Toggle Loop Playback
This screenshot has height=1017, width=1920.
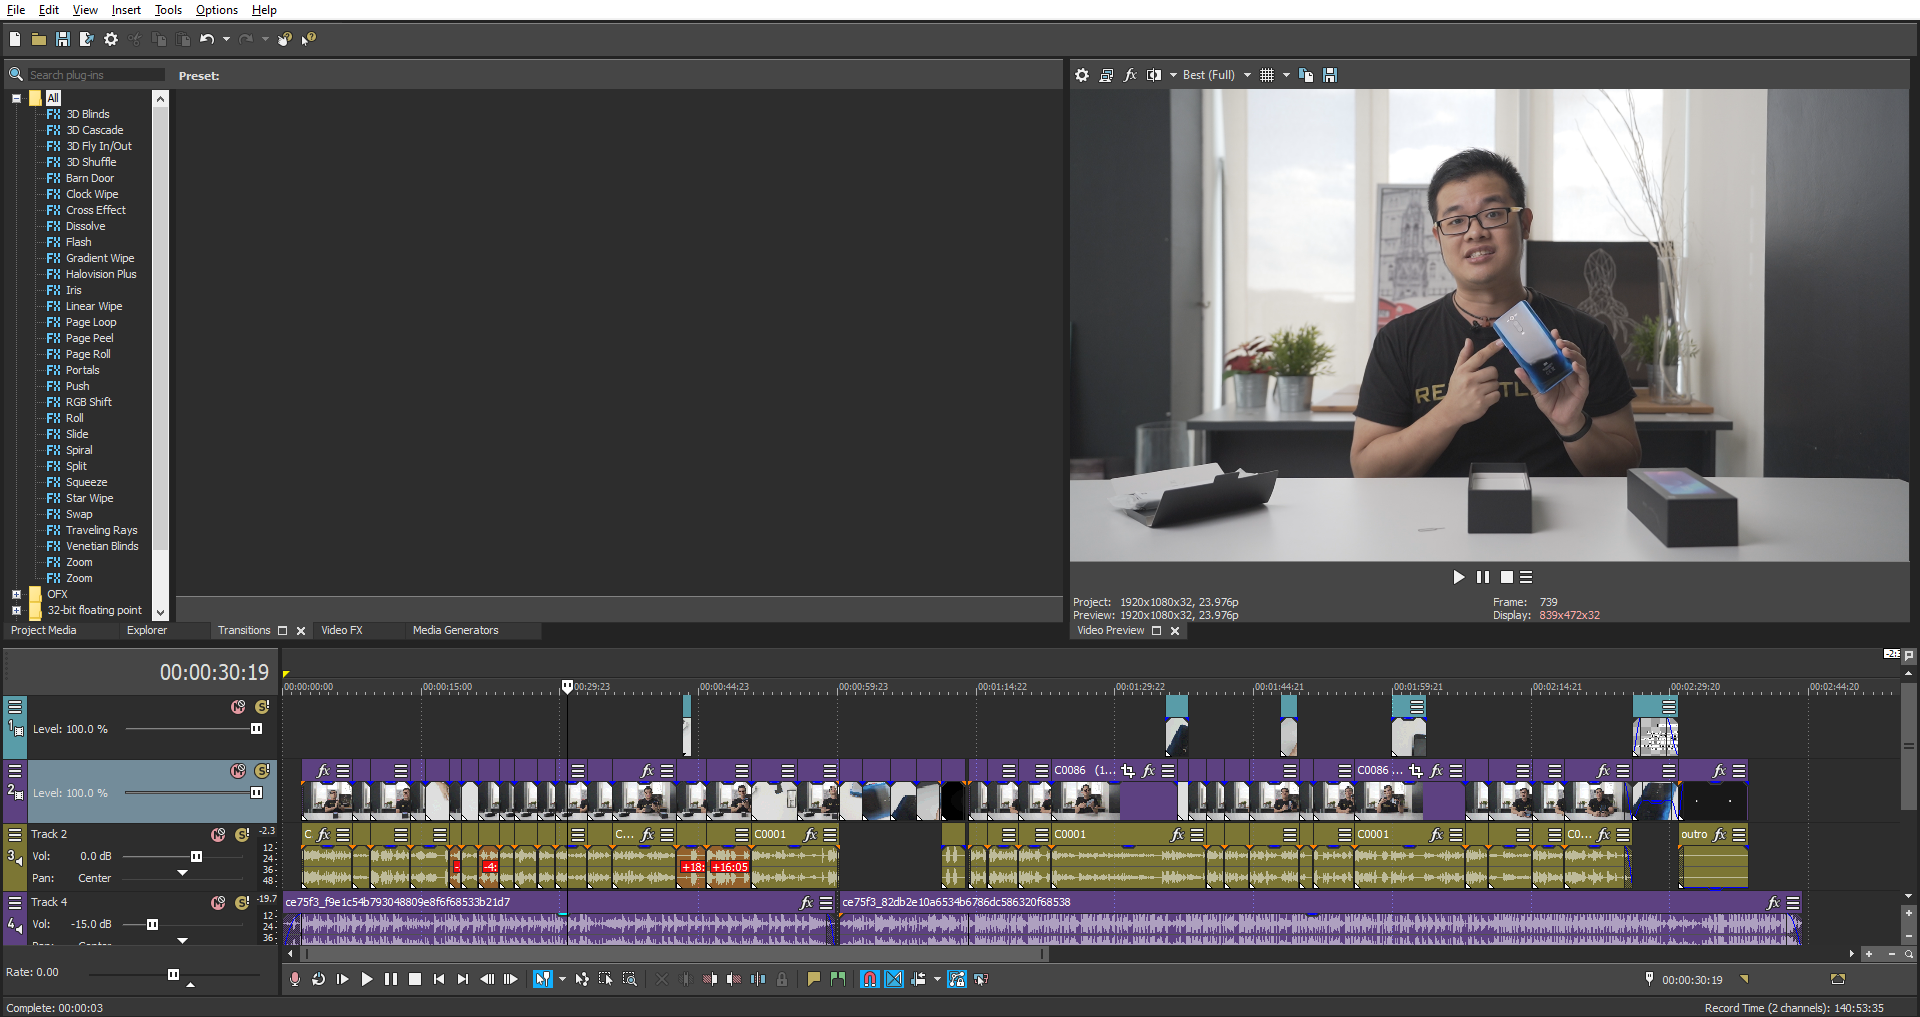[x=318, y=979]
